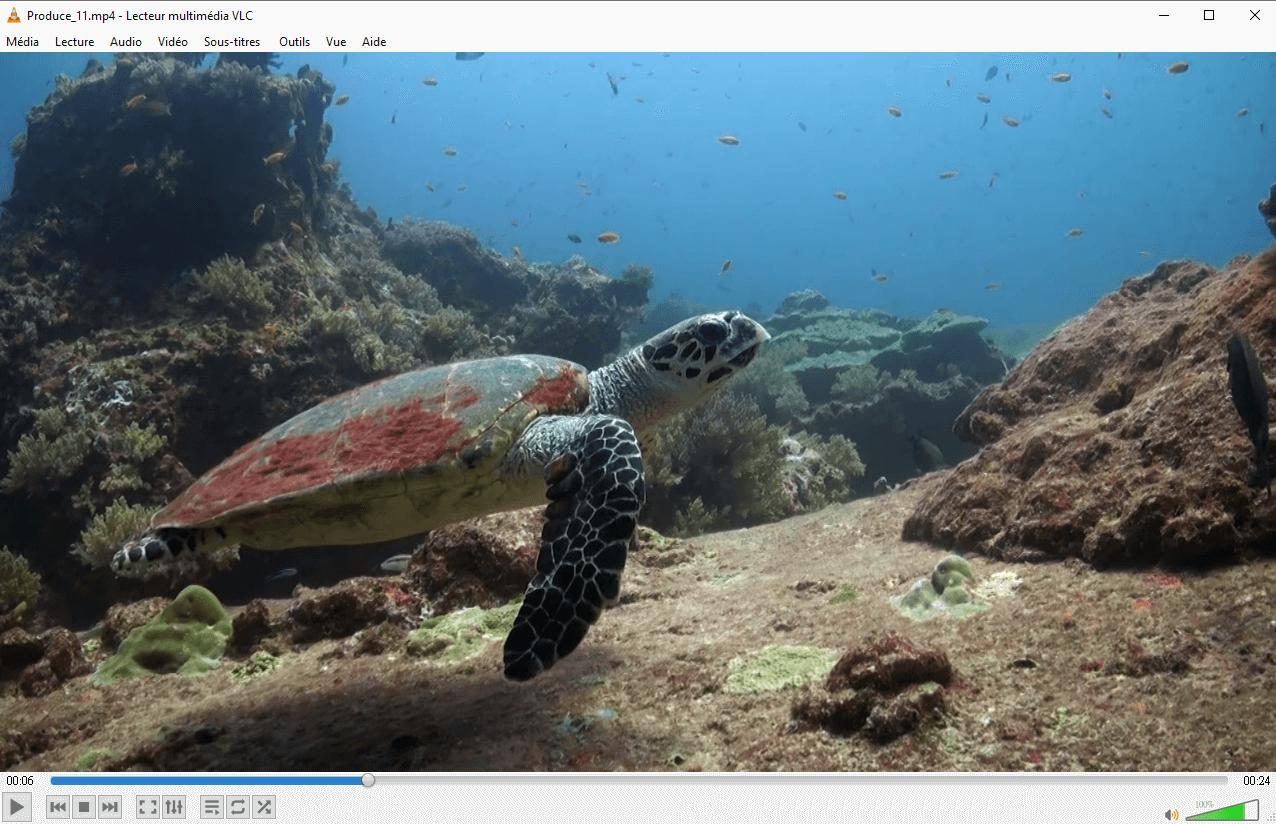Click elapsed time 00:06 label
The width and height of the screenshot is (1276, 824).
tap(20, 781)
